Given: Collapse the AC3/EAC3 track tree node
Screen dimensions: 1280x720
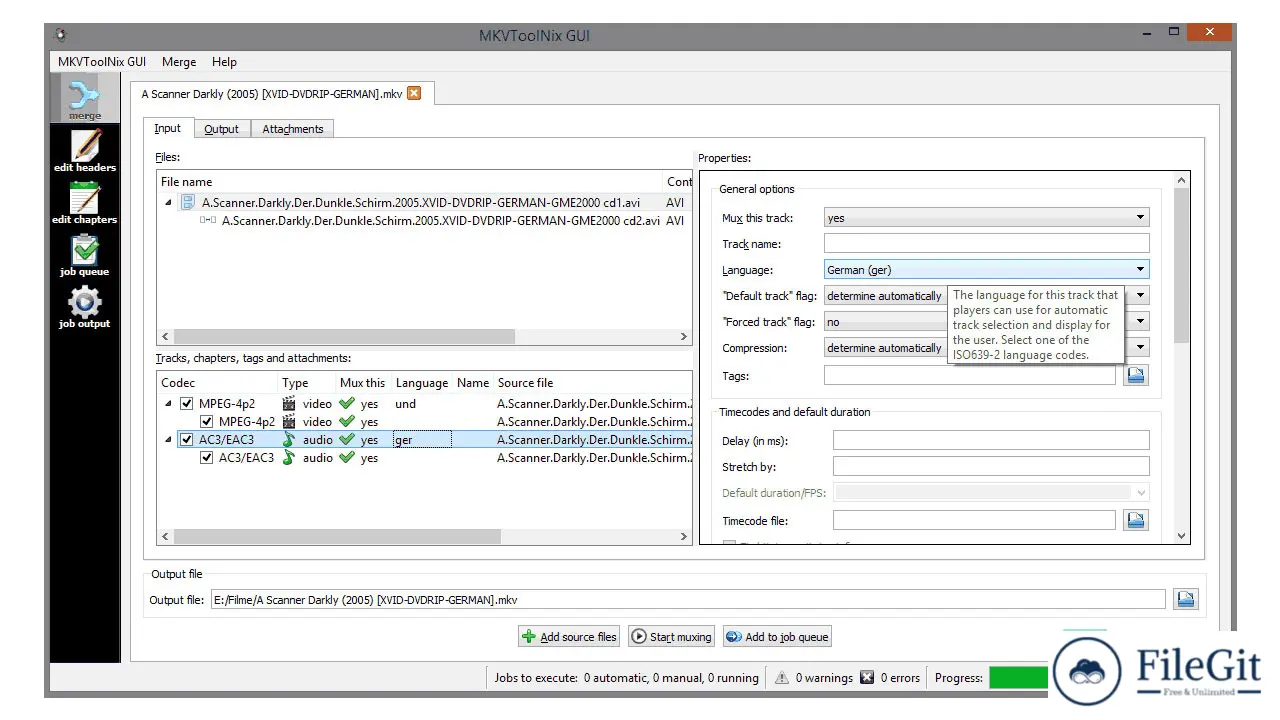Looking at the screenshot, I should [168, 440].
